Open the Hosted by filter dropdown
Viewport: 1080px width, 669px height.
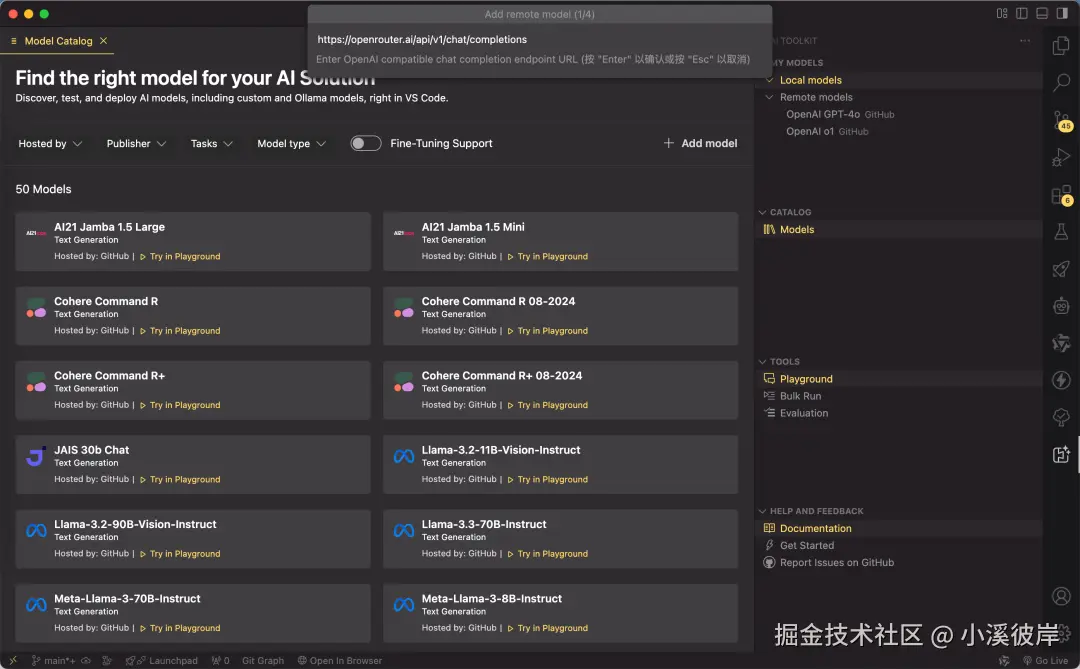coord(50,143)
